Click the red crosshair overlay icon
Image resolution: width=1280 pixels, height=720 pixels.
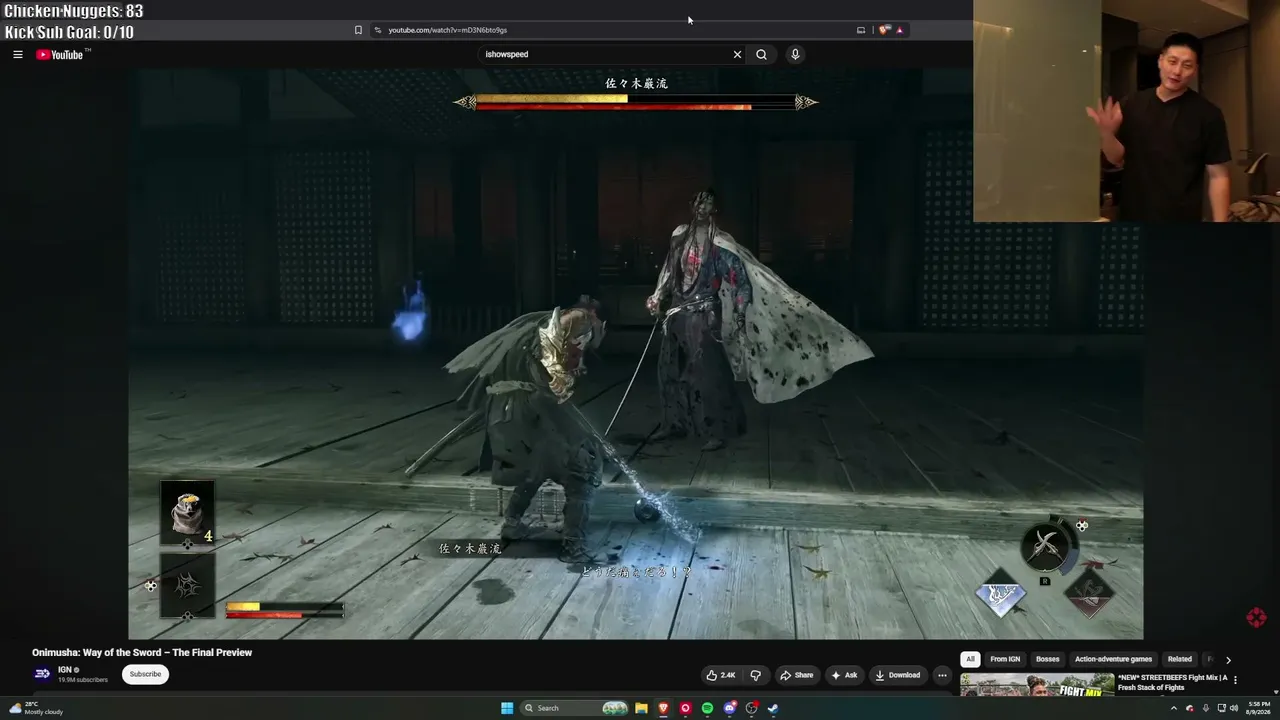pyautogui.click(x=1257, y=618)
